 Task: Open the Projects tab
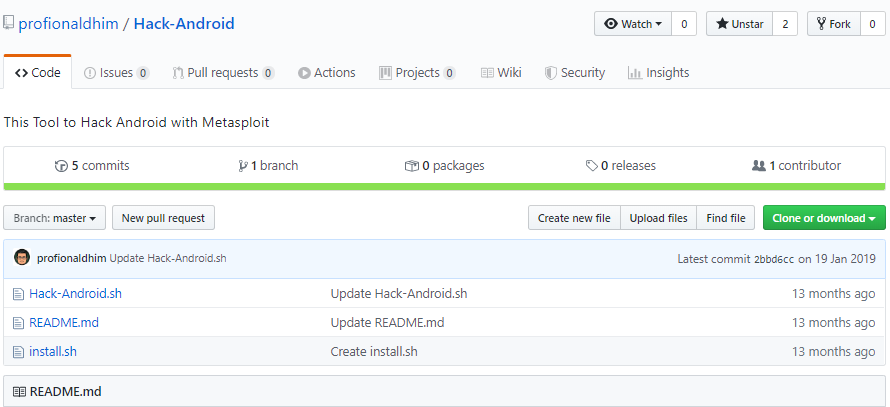tap(417, 73)
